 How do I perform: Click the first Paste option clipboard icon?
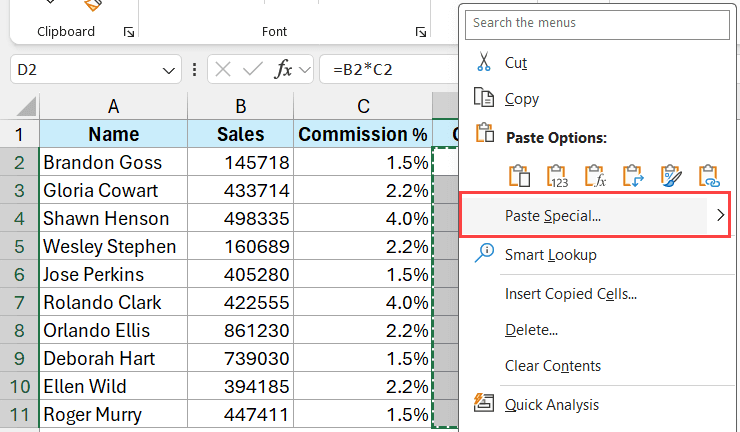coord(519,177)
